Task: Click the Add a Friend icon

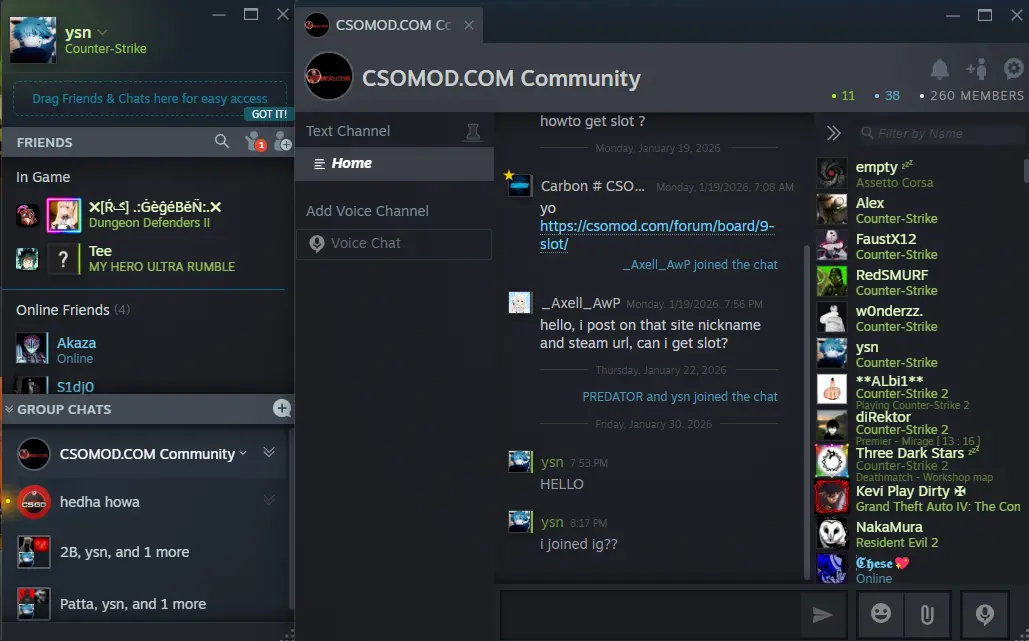Action: pos(283,142)
